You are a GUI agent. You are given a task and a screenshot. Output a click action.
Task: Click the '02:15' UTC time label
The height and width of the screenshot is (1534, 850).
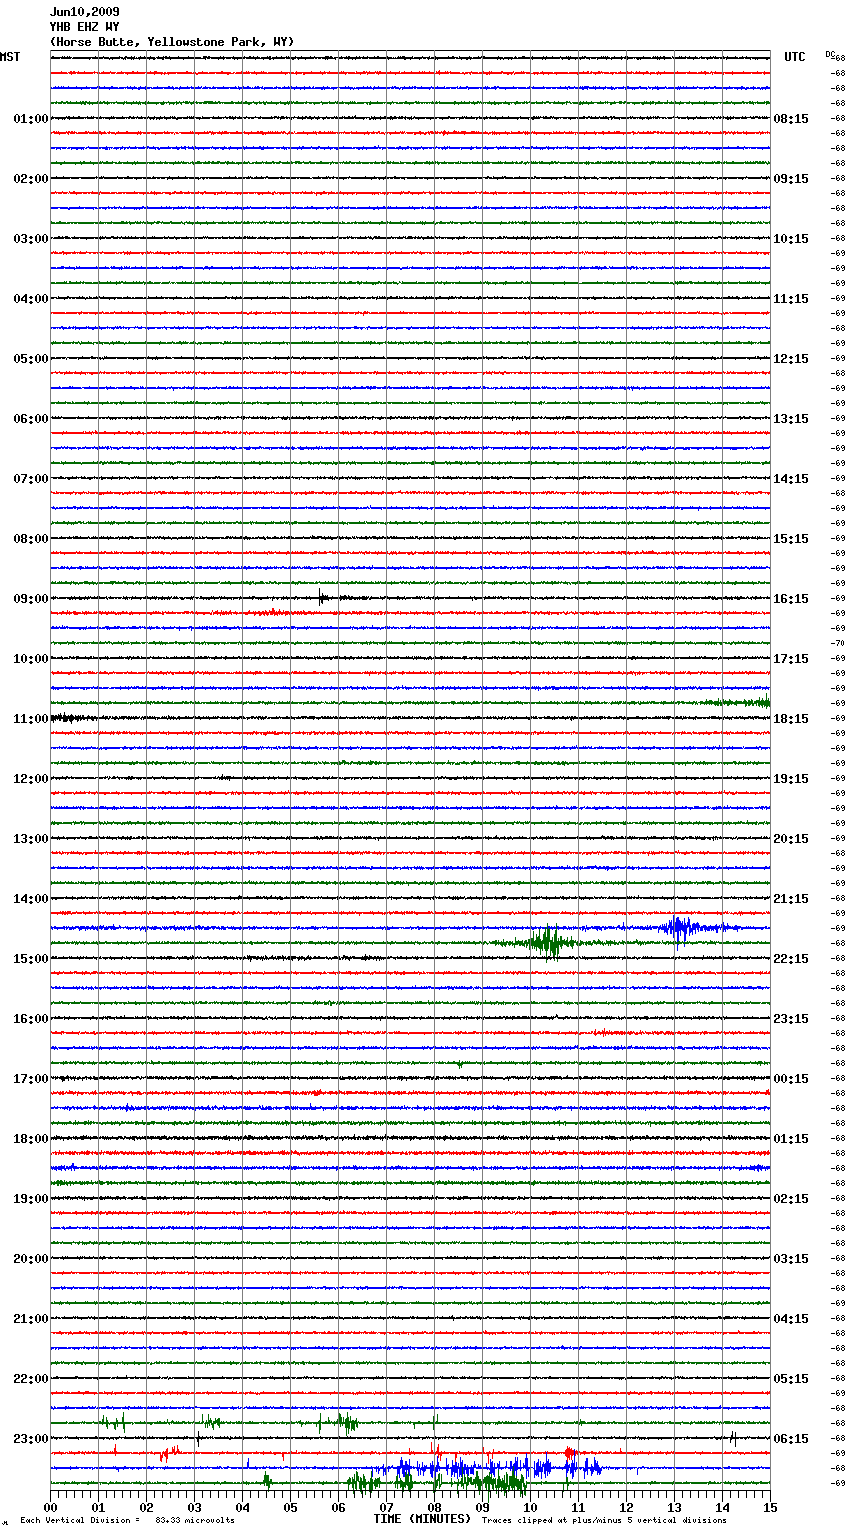click(791, 1199)
